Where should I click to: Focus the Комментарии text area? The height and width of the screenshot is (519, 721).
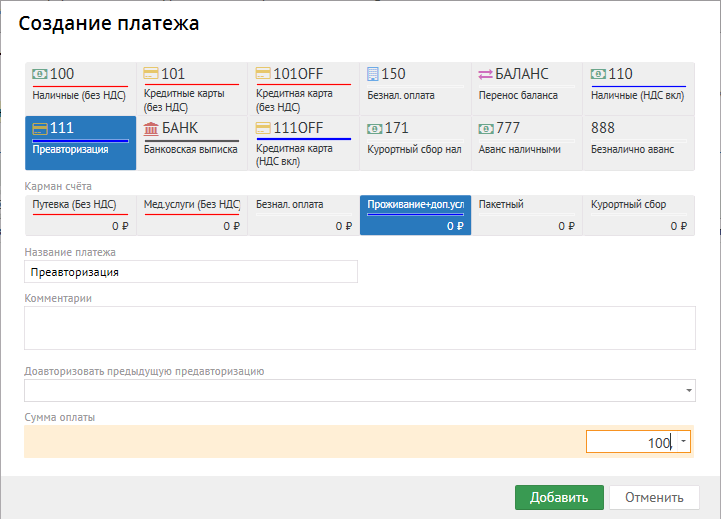point(359,327)
